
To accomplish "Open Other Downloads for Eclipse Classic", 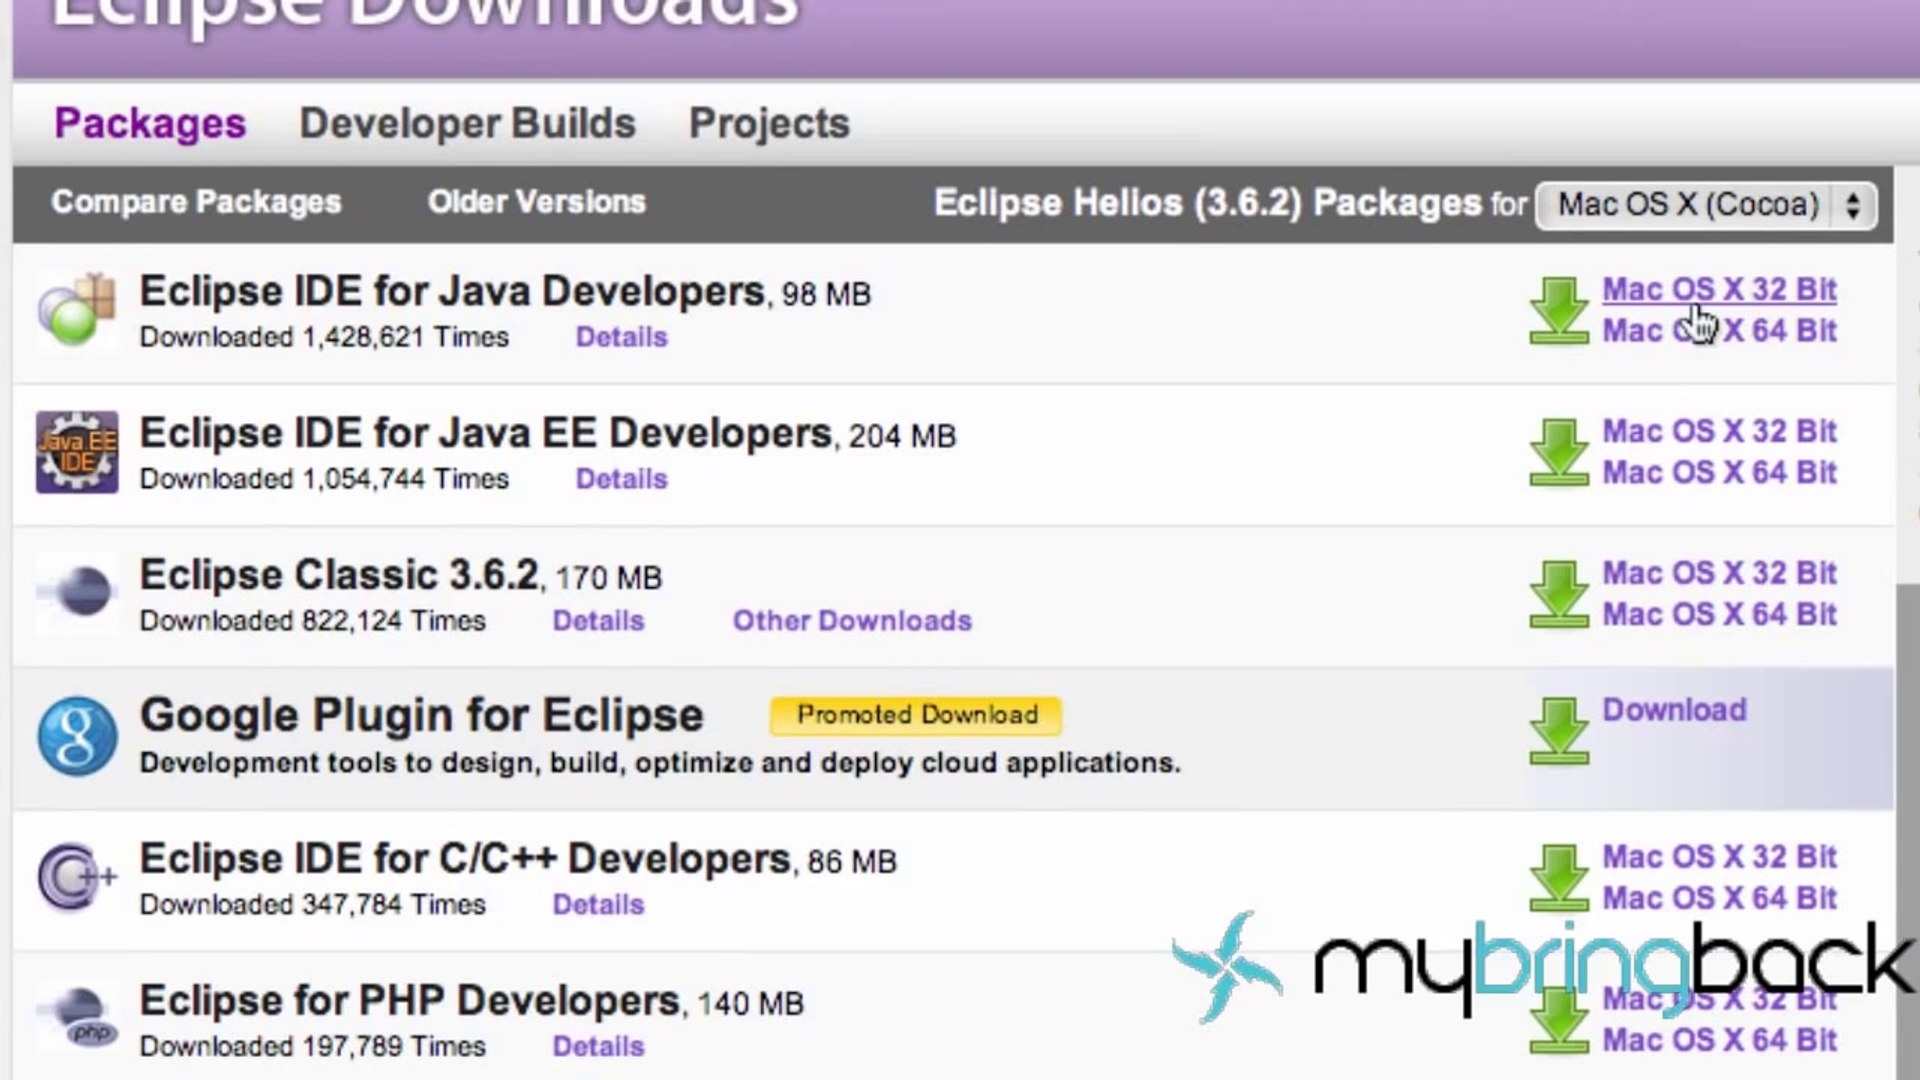I will [852, 620].
